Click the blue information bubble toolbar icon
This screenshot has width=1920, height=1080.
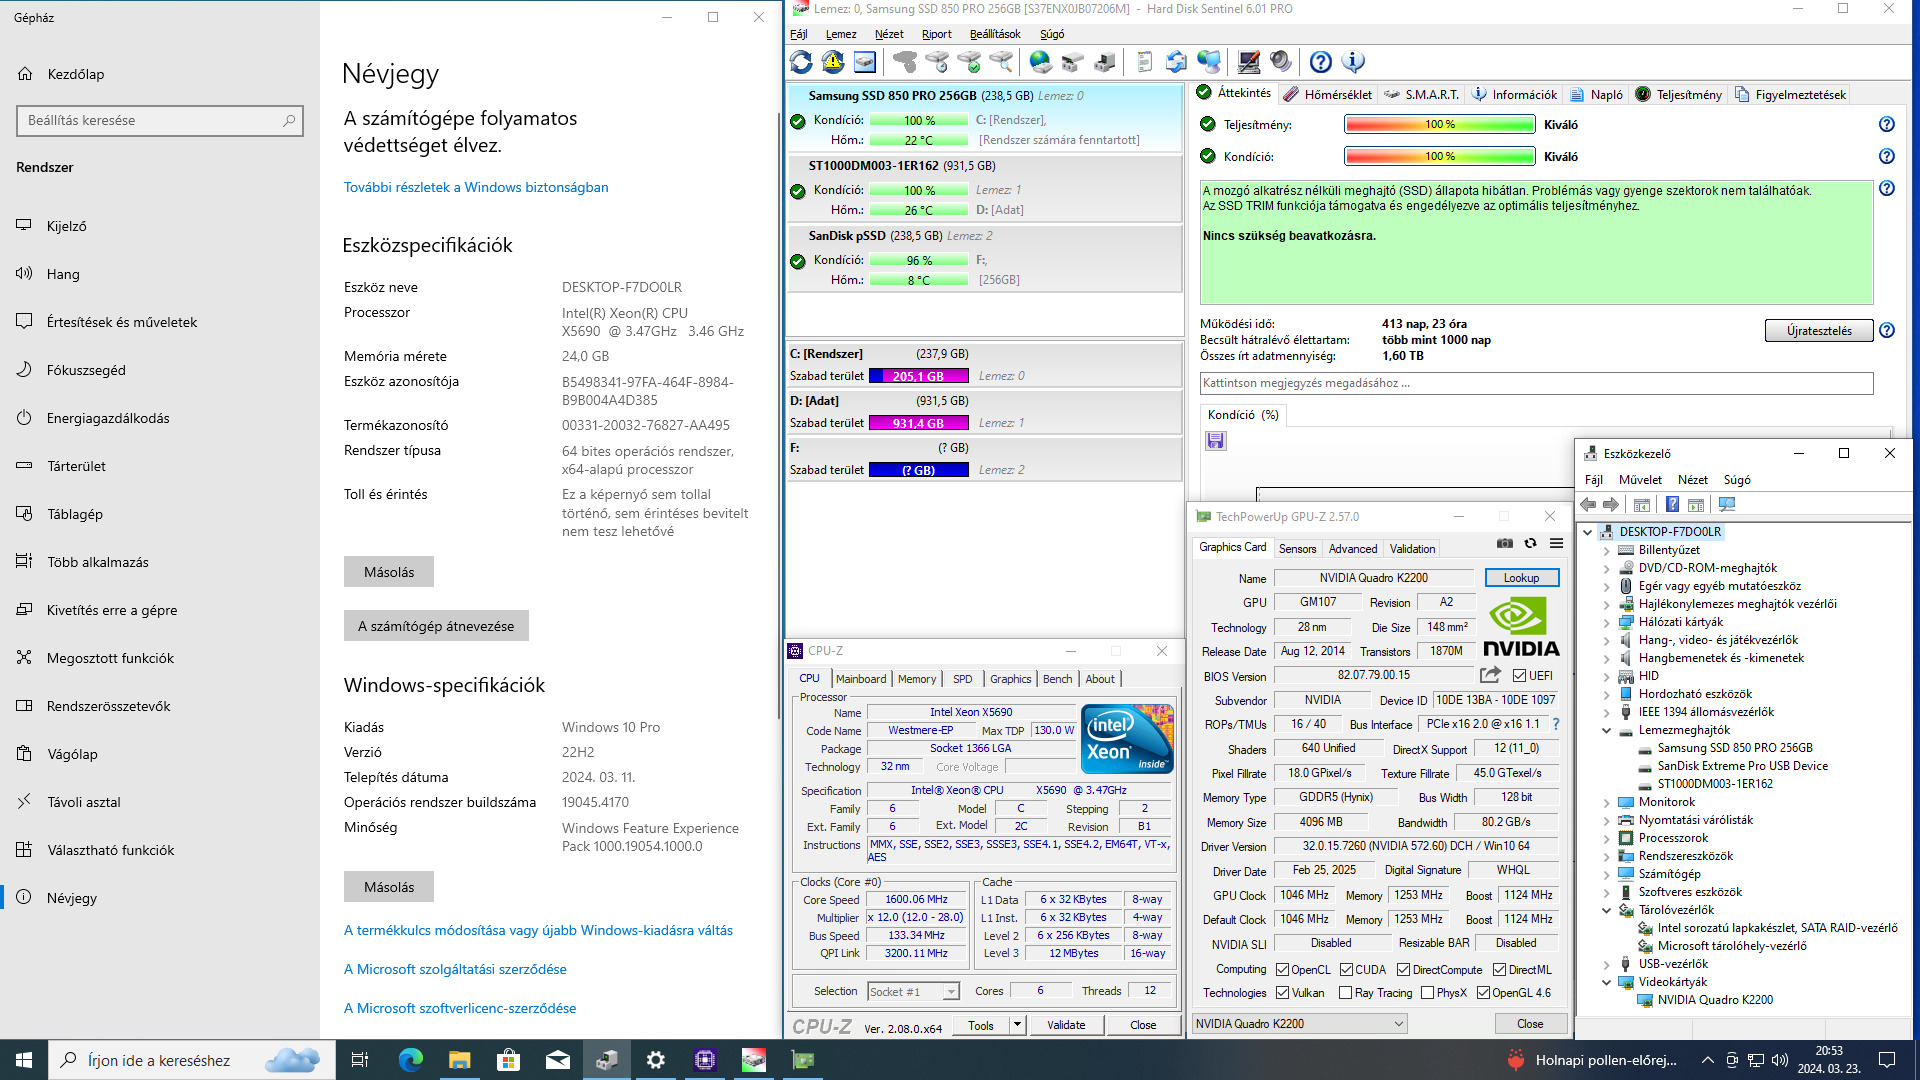[x=1353, y=62]
